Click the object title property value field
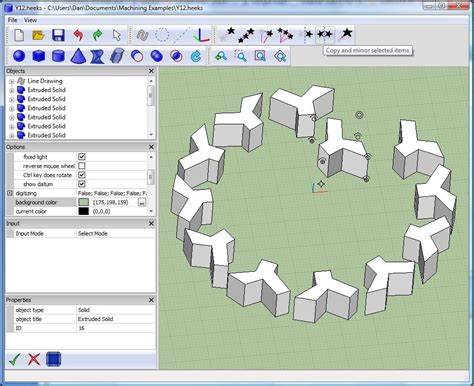 tap(116, 319)
